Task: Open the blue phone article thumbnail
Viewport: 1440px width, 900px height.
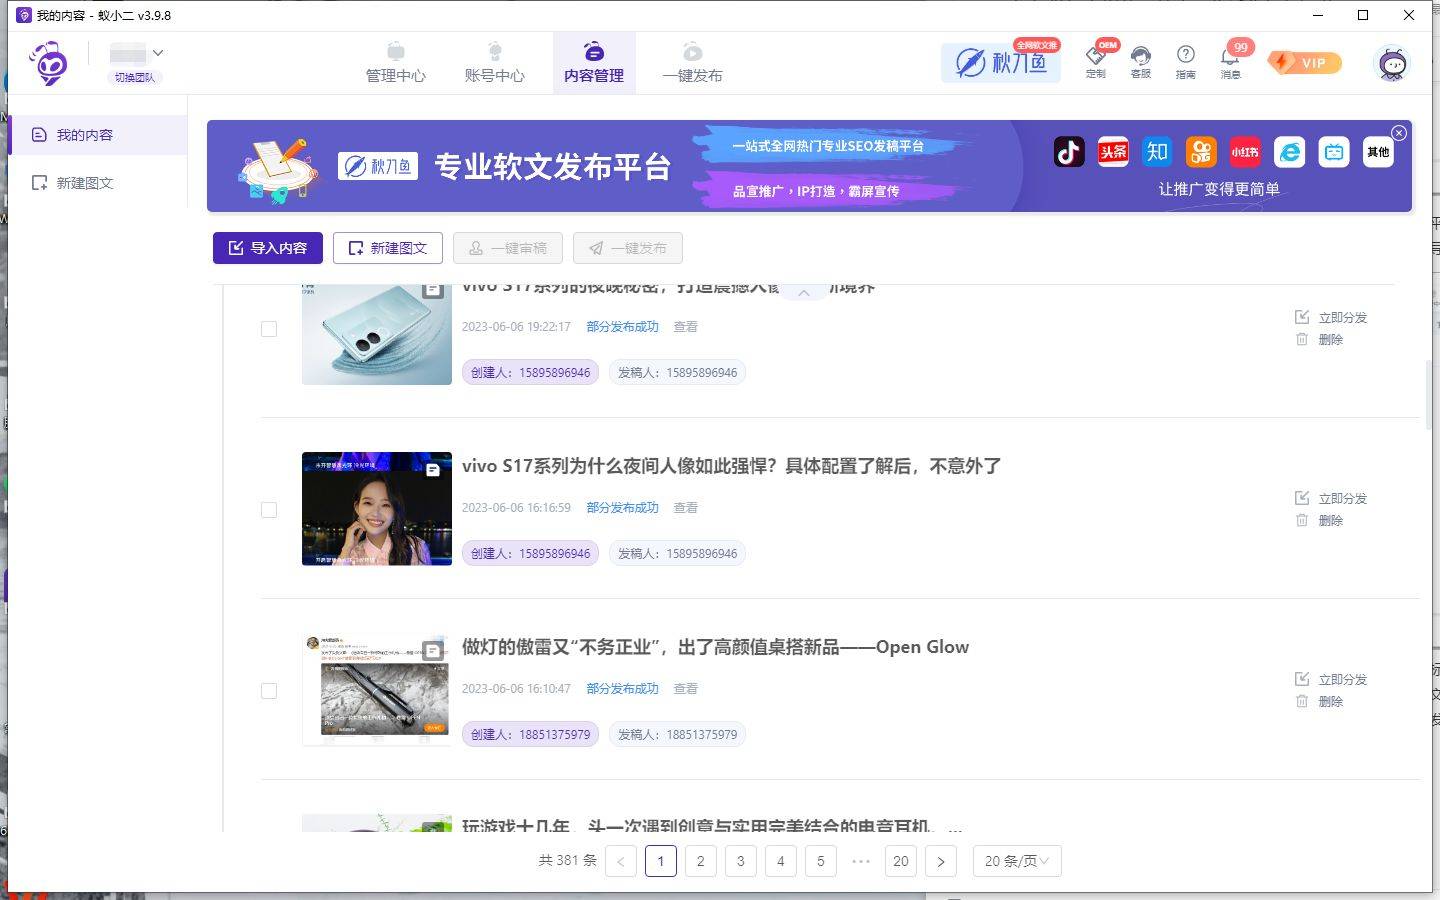Action: click(377, 334)
